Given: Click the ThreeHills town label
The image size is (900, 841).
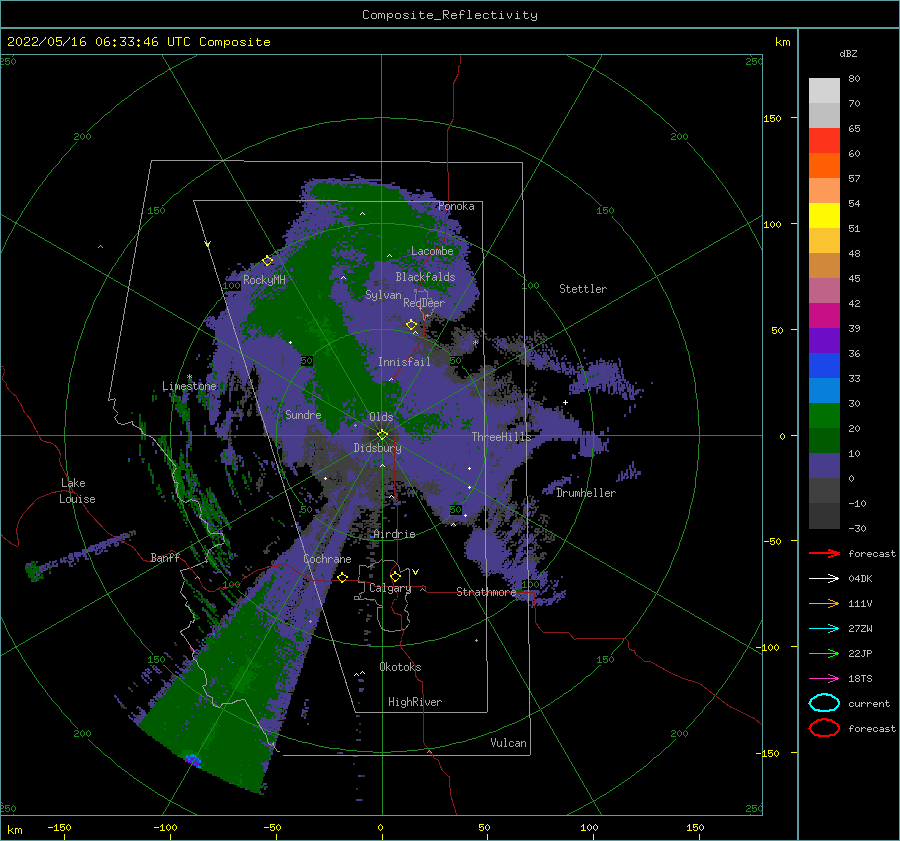Looking at the screenshot, I should 501,437.
